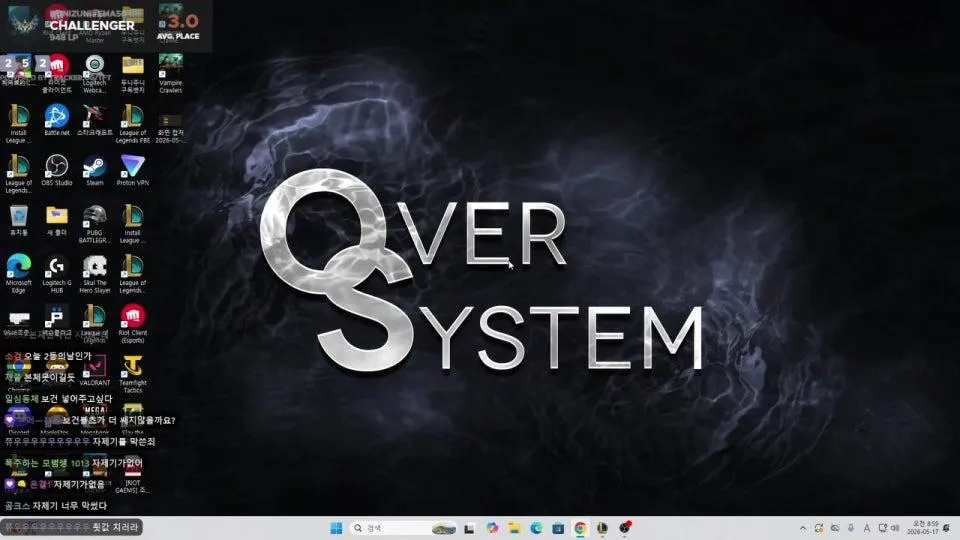The image size is (960, 540).
Task: Open the 두나주니 folder on the desktop
Action: [132, 74]
